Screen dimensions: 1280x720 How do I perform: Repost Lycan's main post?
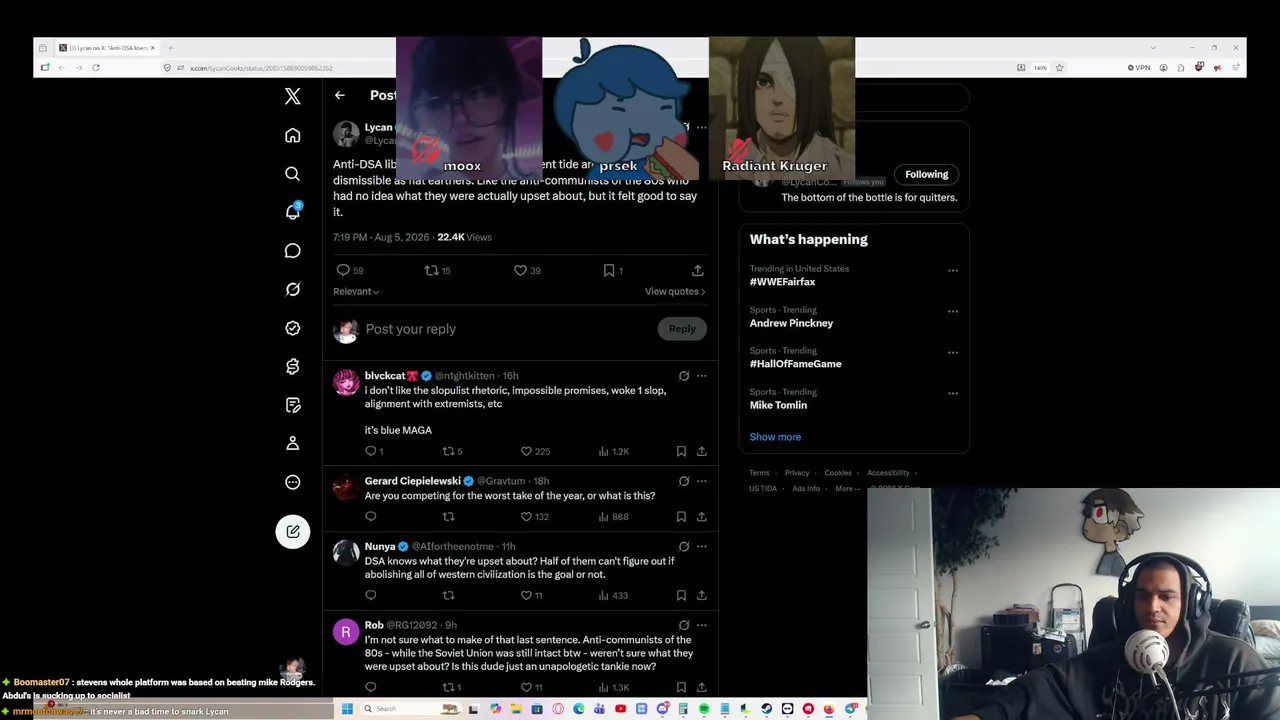(x=438, y=270)
